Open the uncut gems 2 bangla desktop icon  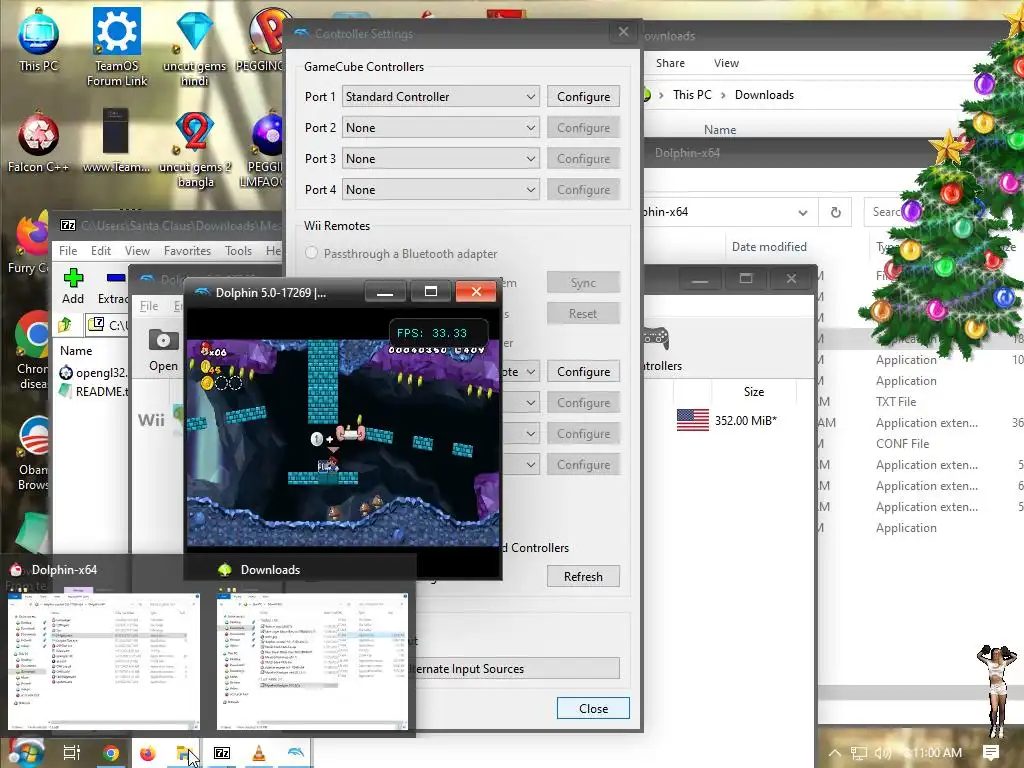tap(195, 150)
